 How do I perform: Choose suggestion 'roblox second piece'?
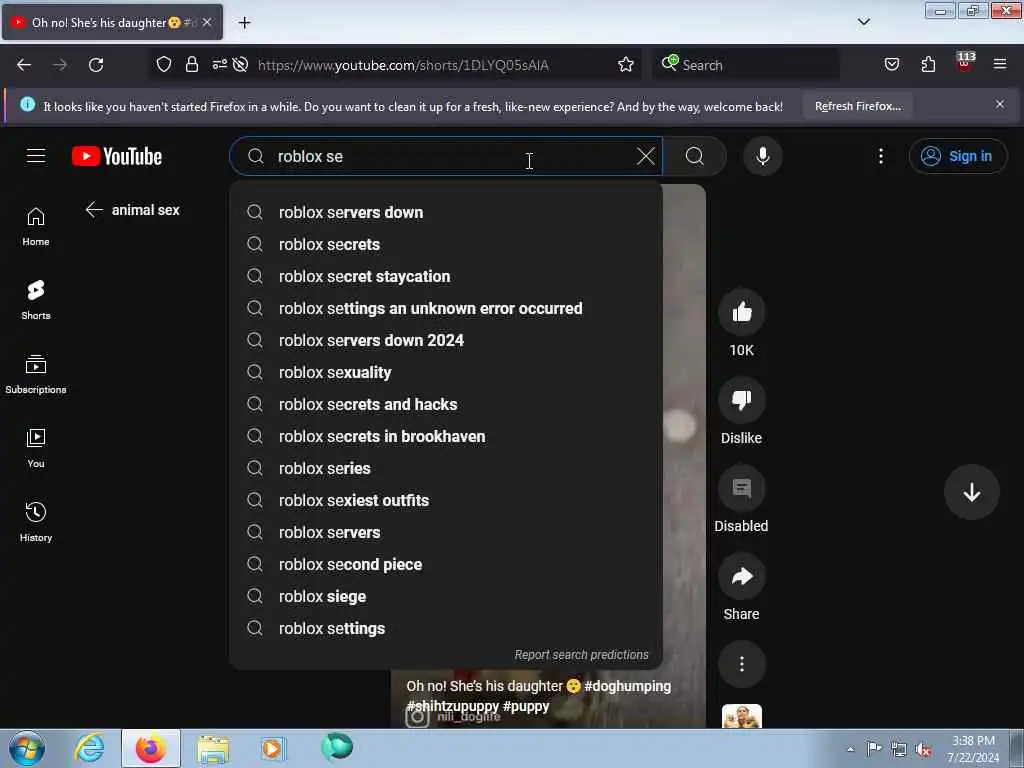445,564
